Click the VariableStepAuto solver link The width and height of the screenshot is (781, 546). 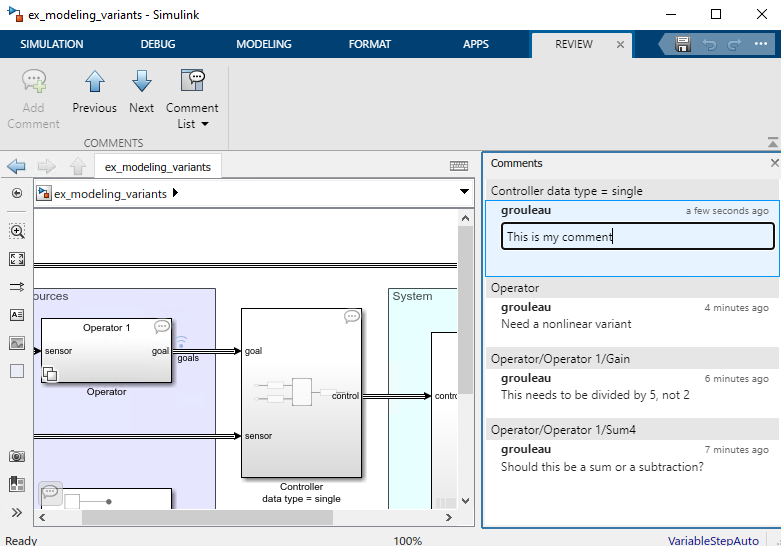[x=713, y=540]
